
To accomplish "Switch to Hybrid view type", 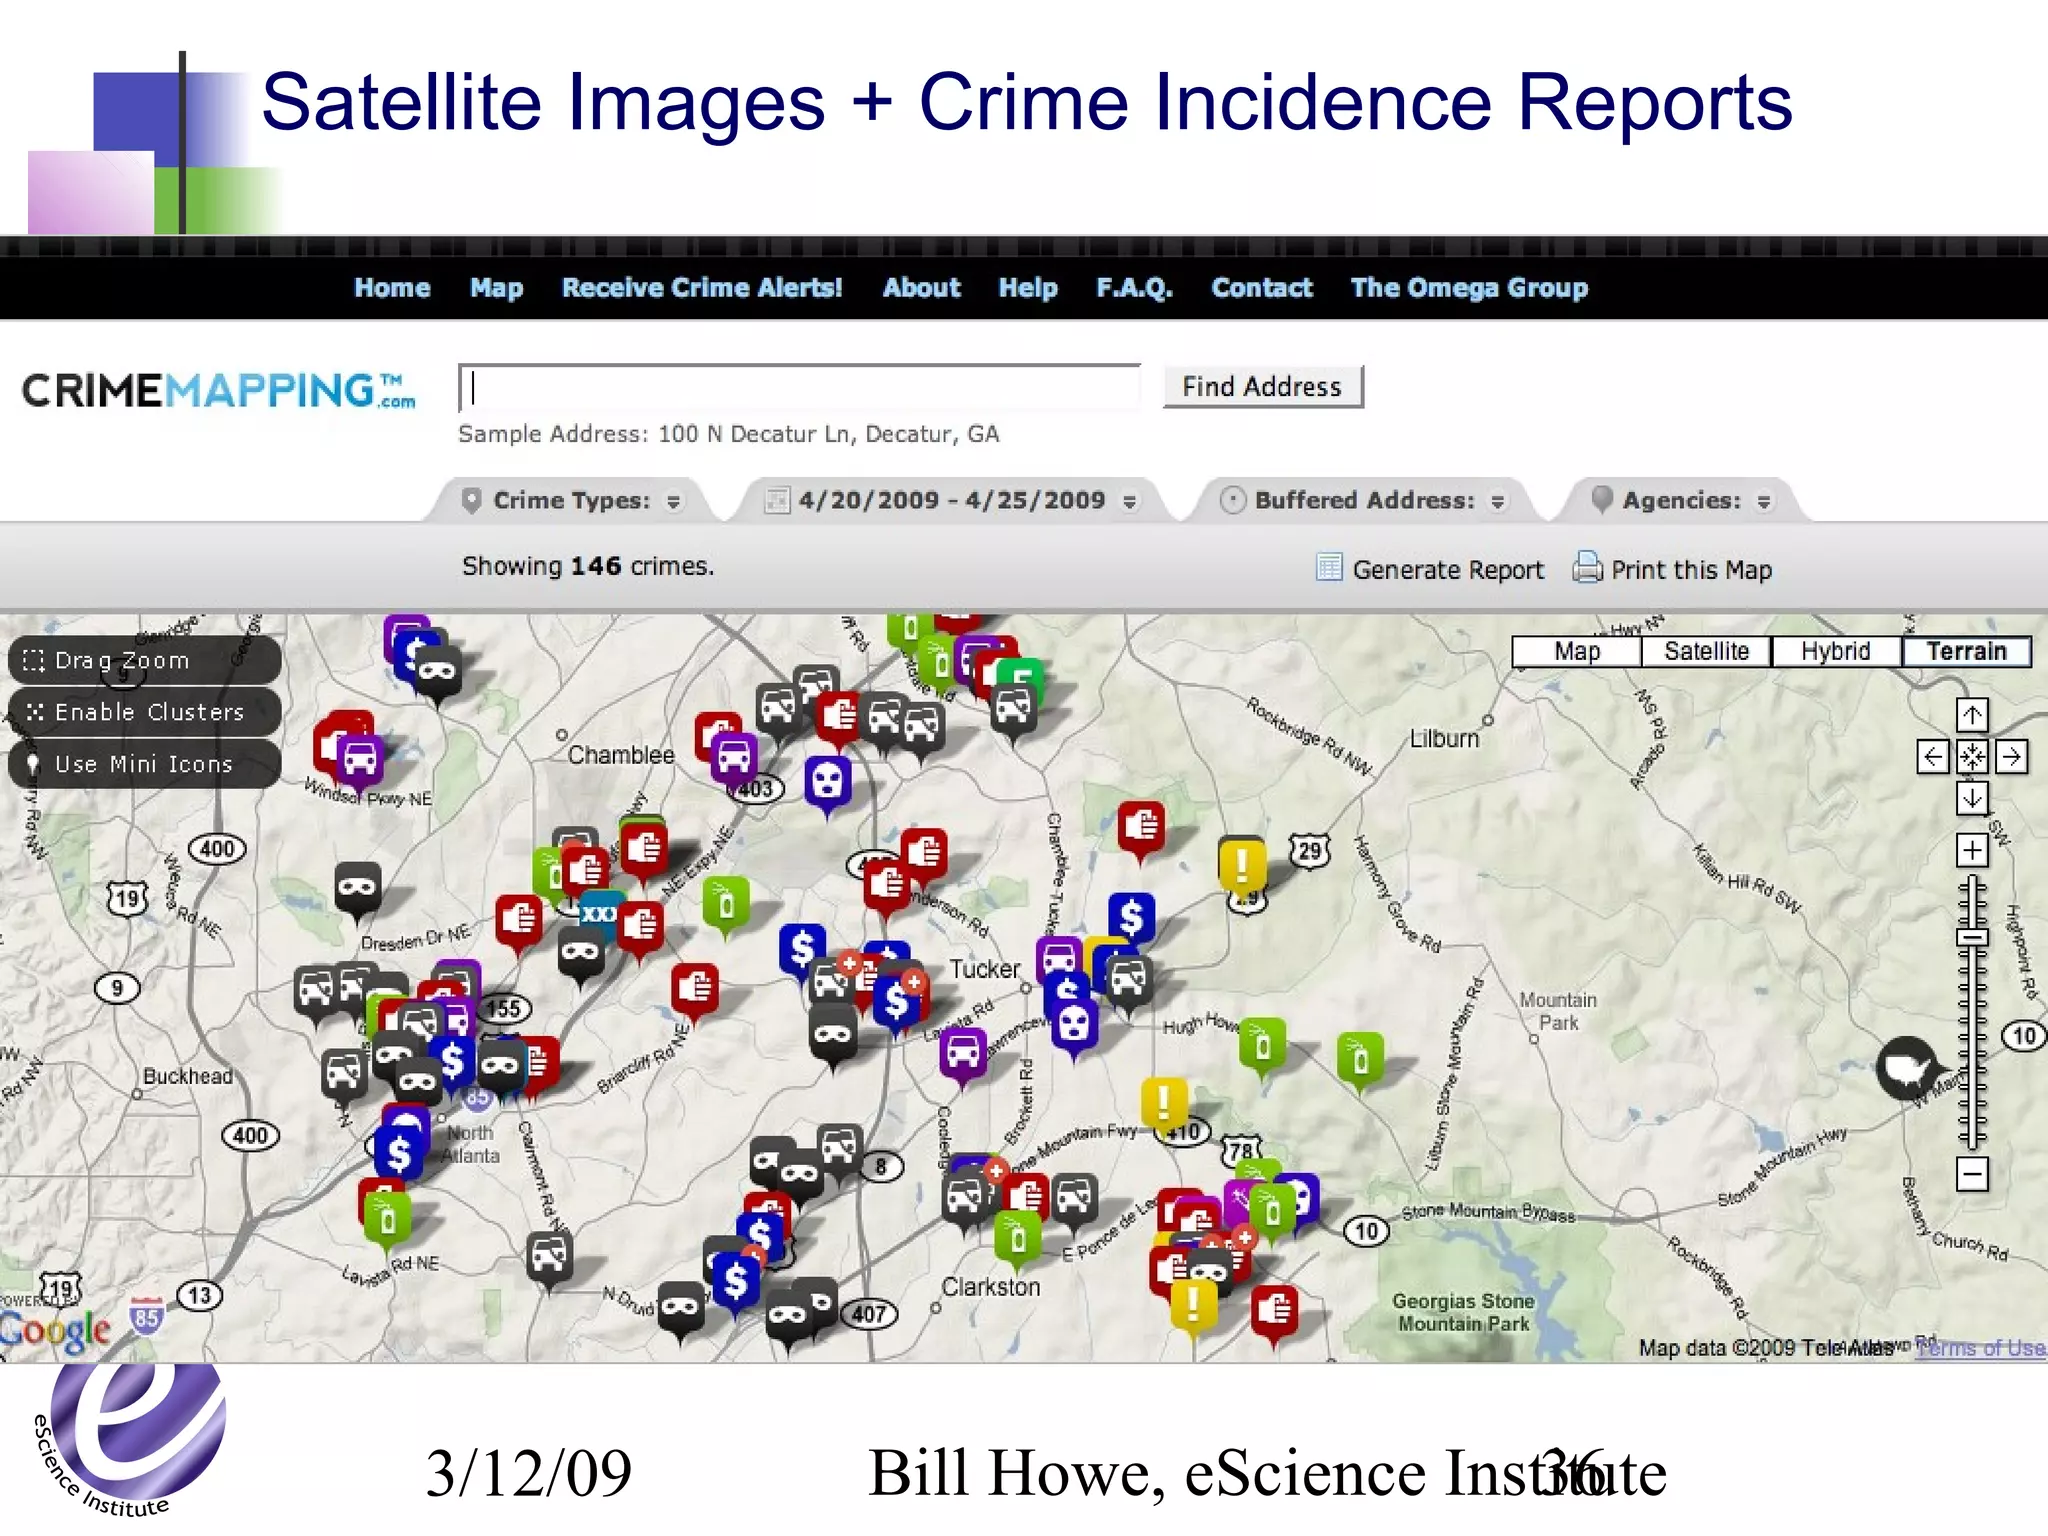I will [1835, 651].
